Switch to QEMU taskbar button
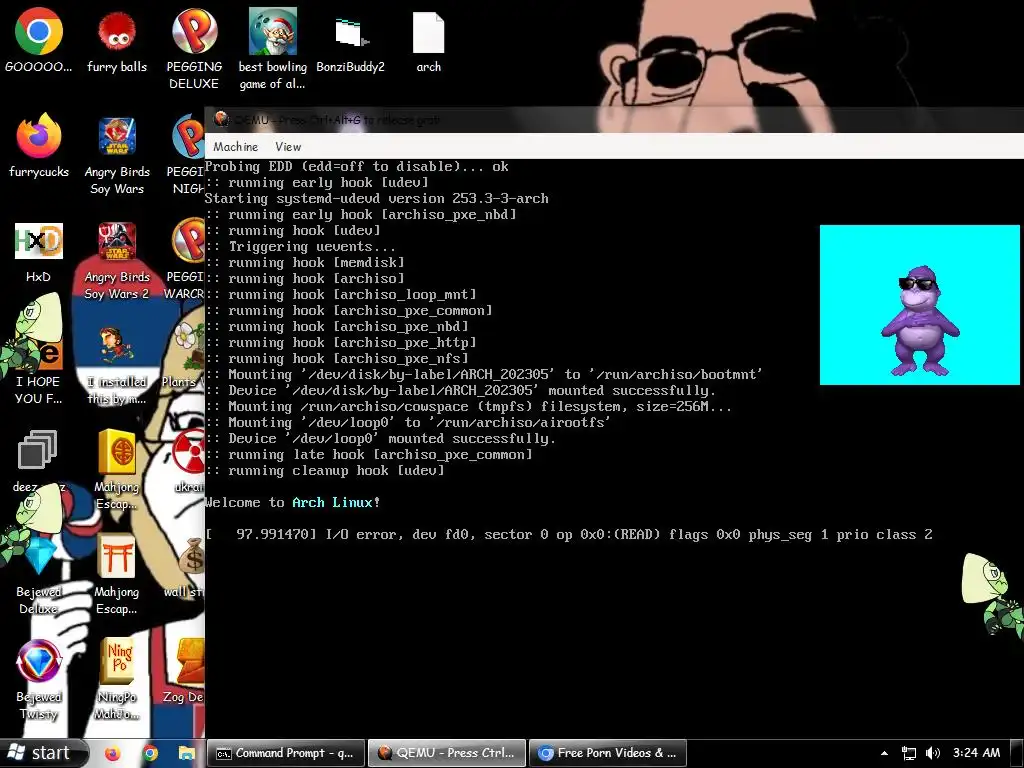1024x768 pixels. point(447,753)
